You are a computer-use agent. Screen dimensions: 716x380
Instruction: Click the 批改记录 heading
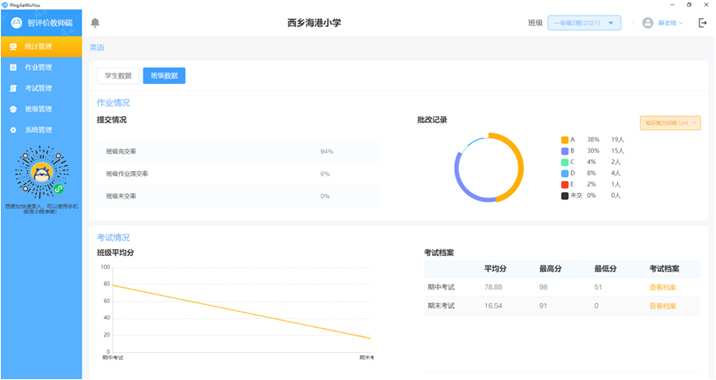[x=432, y=120]
